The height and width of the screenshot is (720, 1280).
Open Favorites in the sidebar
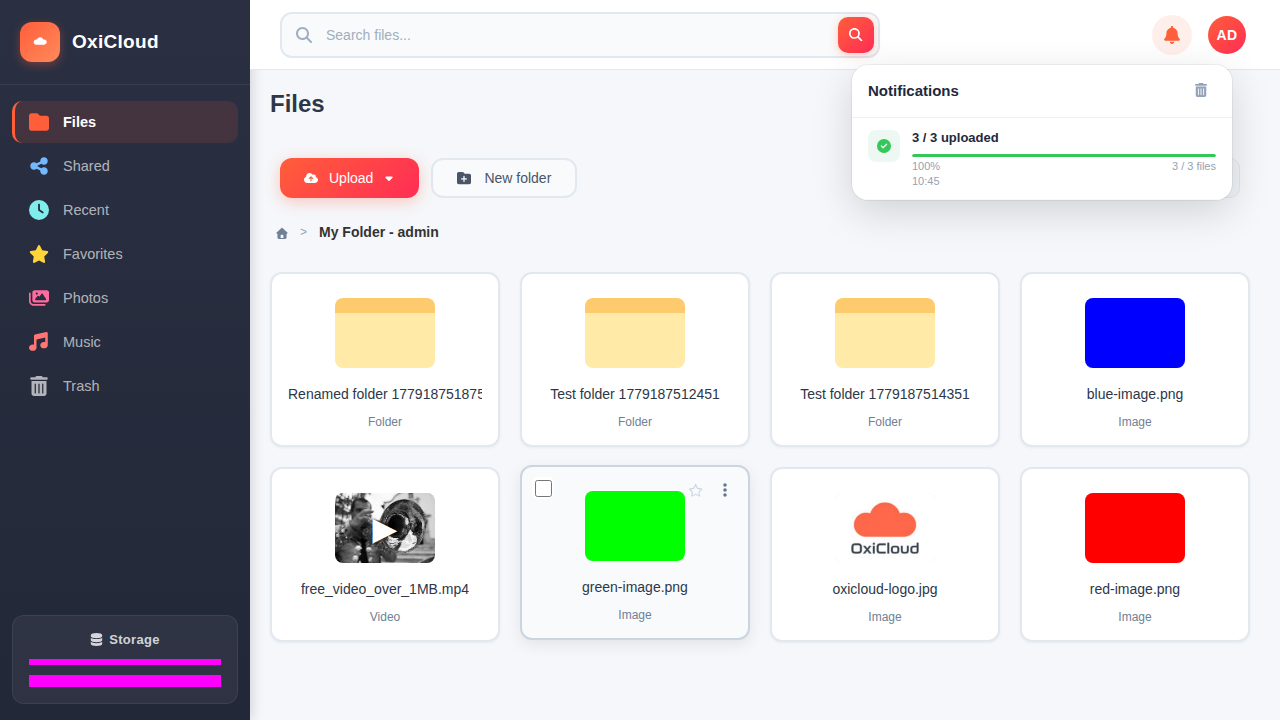125,254
